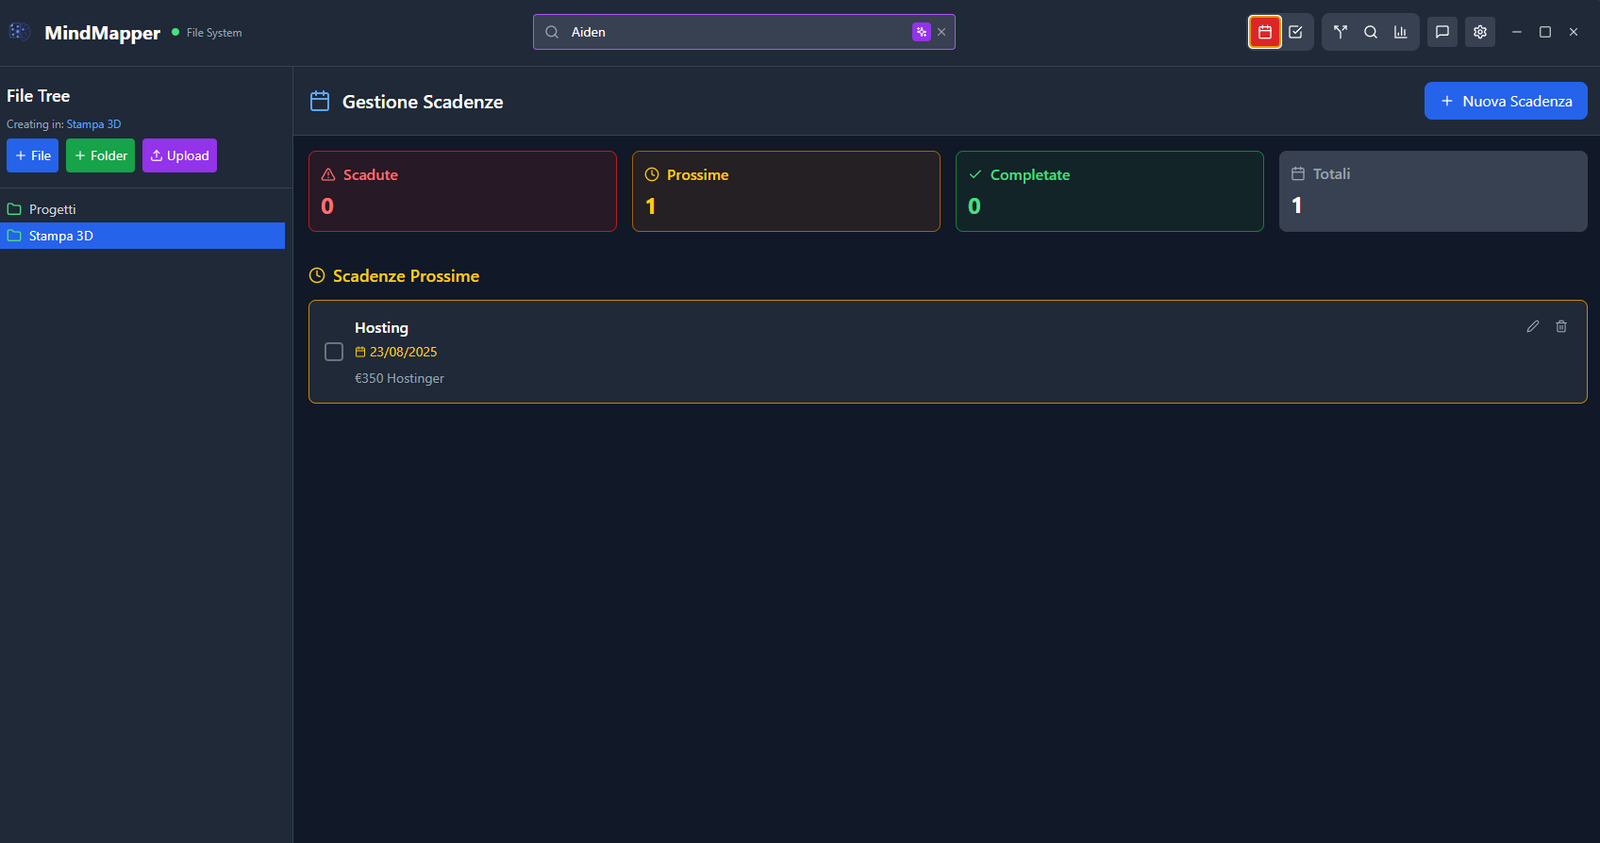Screen dimensions: 1600x843
Task: Click the magnifier icon in top-right toolbar
Action: (x=1371, y=32)
